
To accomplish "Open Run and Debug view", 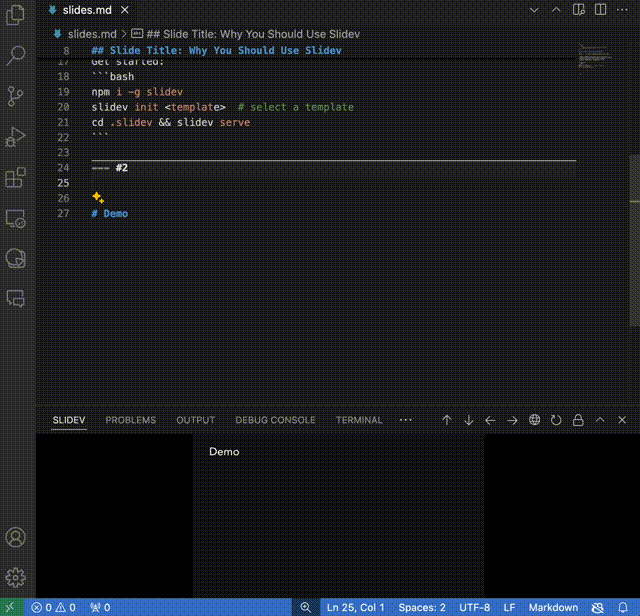I will (x=16, y=137).
